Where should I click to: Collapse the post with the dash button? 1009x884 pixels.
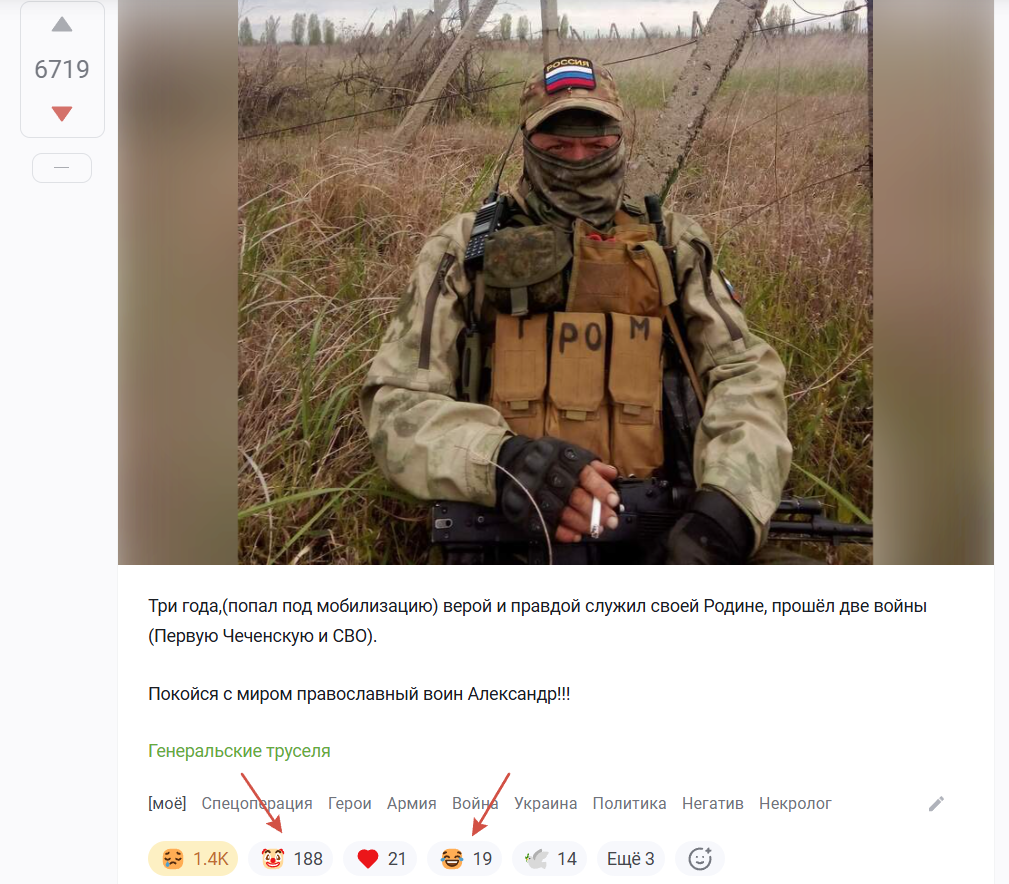coord(62,168)
